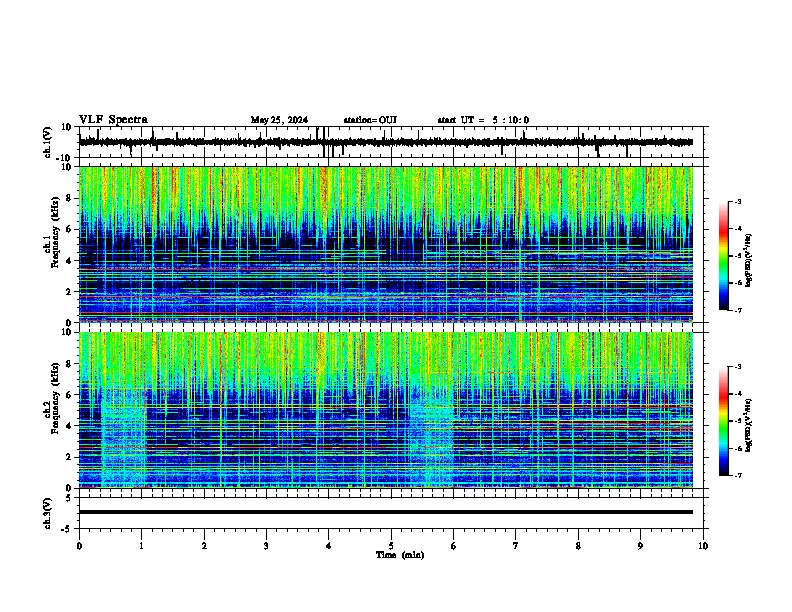The height and width of the screenshot is (612, 792).
Task: Click the "3" tick on the time axis
Action: click(266, 546)
